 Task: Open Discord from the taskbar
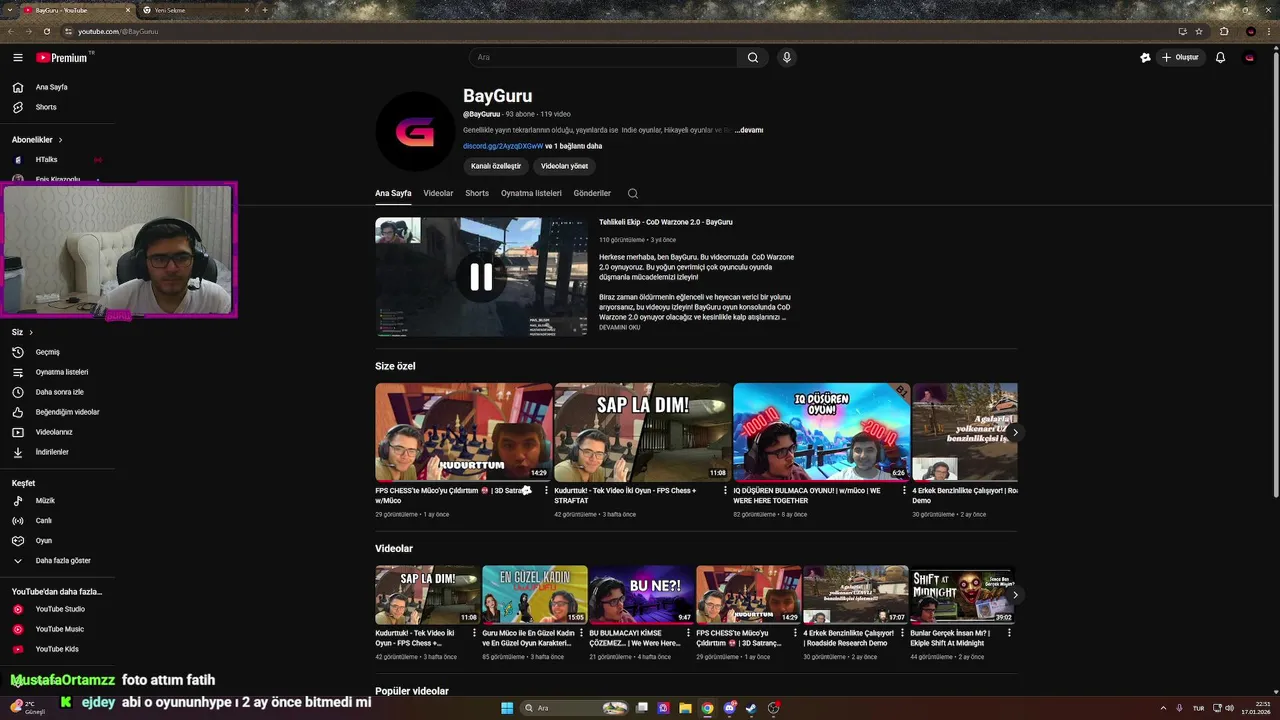[729, 708]
